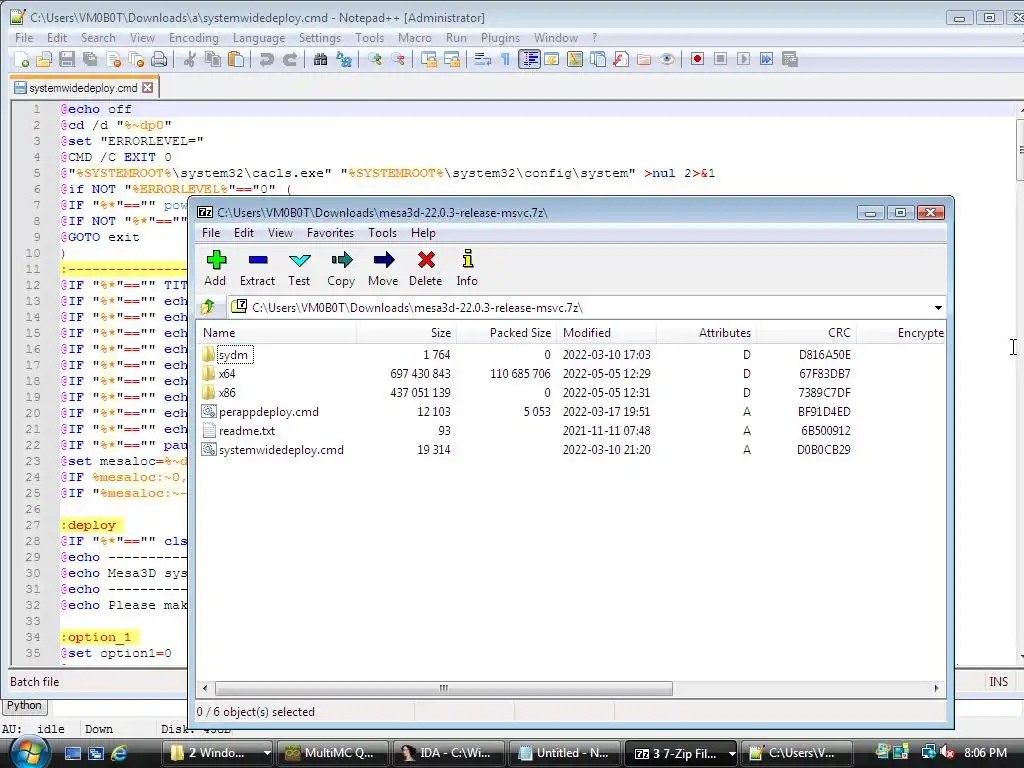The image size is (1024, 768).
Task: Click Notepad++ Save All icon
Action: [90, 60]
